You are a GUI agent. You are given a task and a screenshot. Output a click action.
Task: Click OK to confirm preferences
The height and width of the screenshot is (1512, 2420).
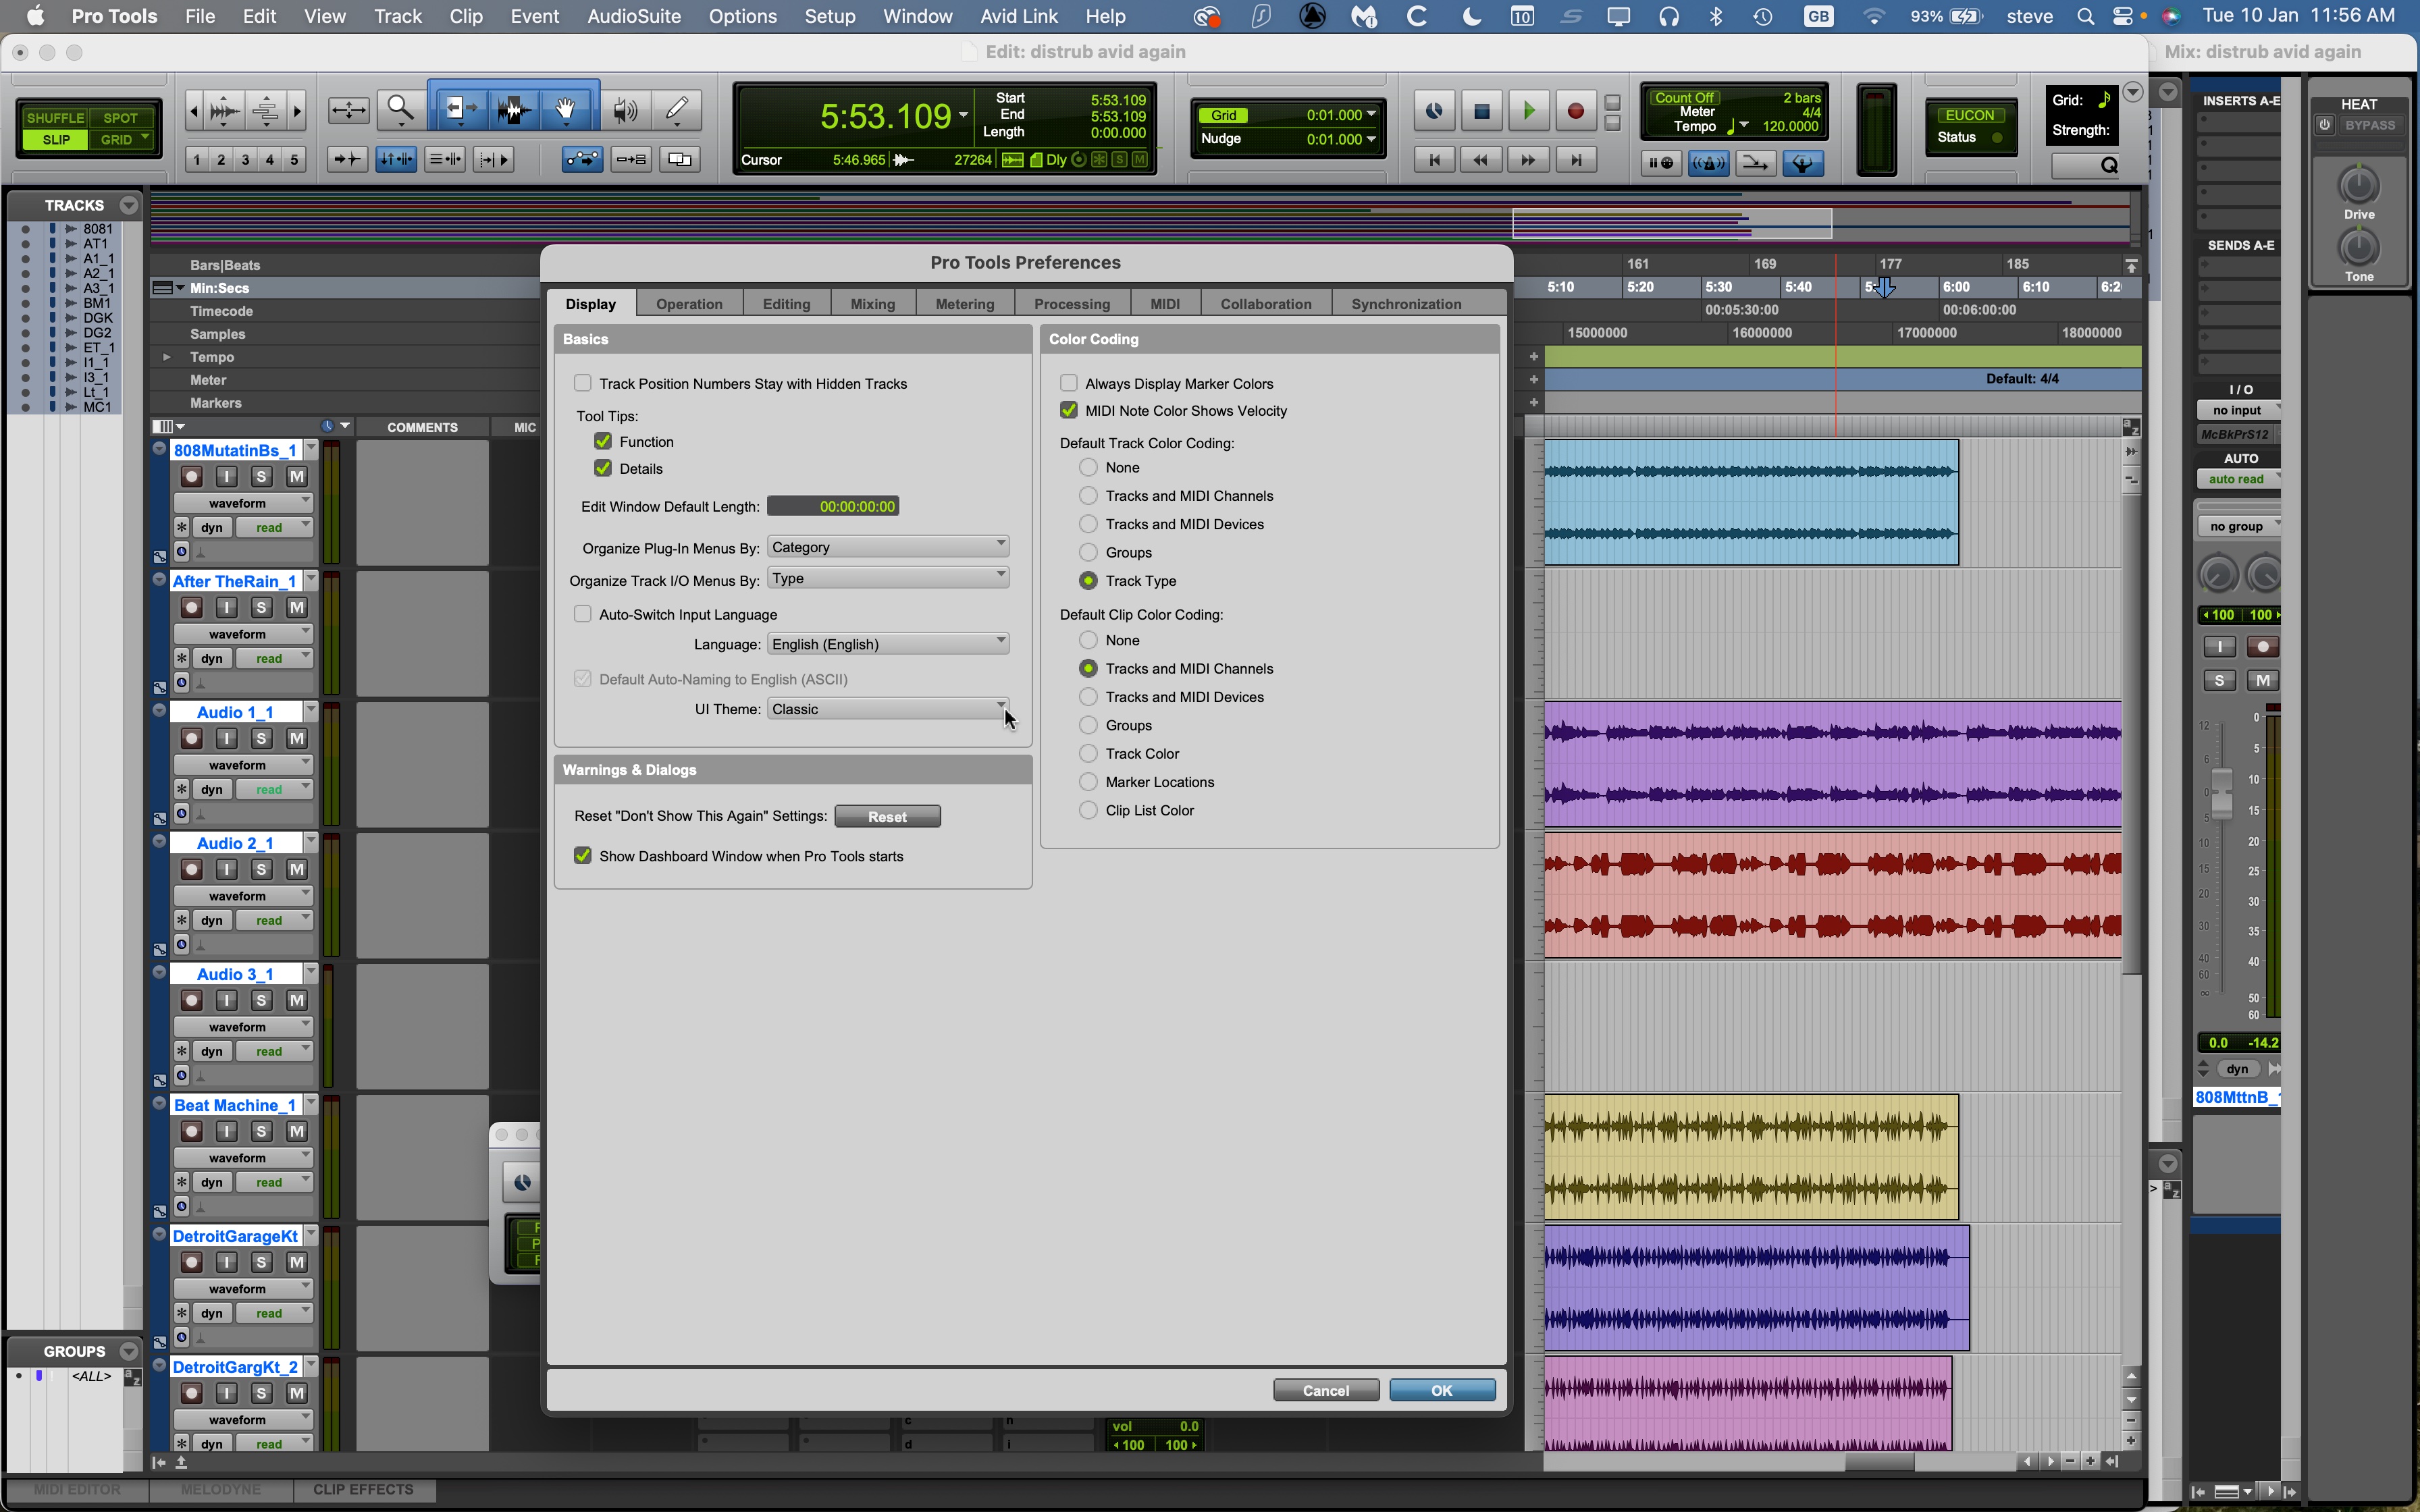1441,1389
